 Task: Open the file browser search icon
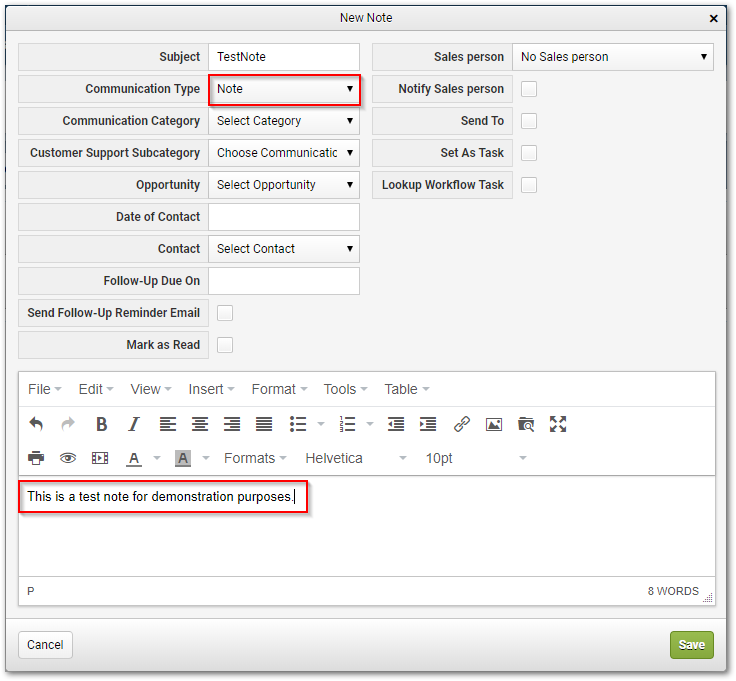click(x=526, y=424)
